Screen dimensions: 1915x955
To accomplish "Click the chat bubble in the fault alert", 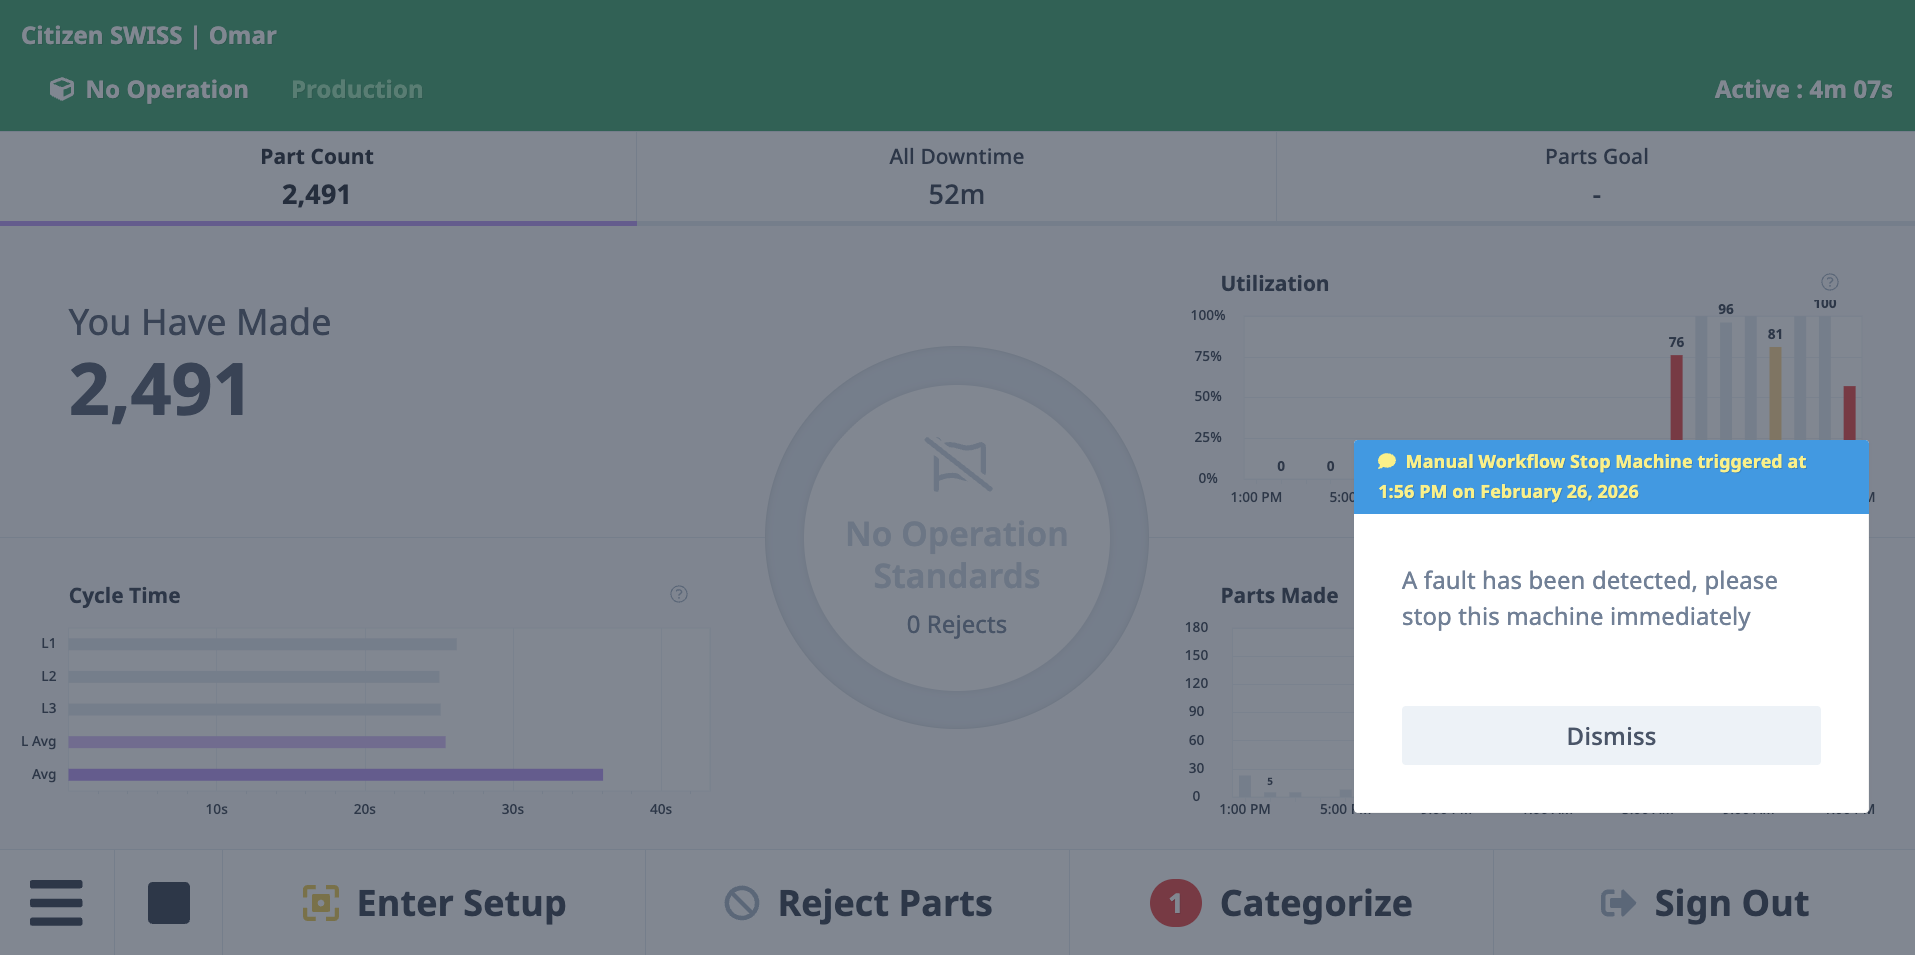I will 1386,462.
